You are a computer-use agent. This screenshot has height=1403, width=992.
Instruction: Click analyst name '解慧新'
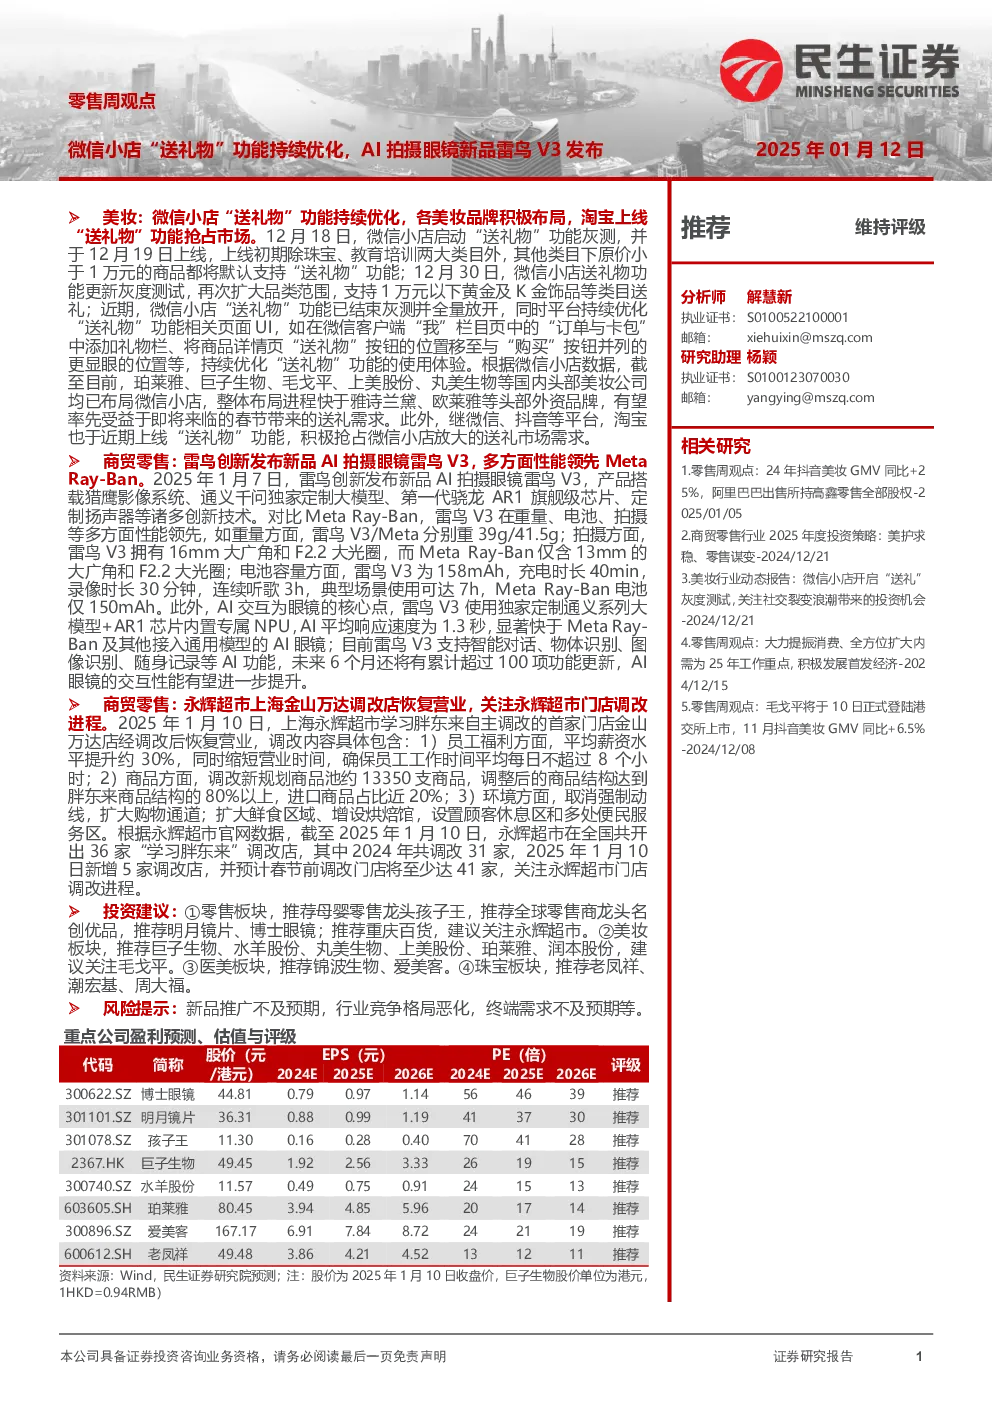tap(769, 297)
